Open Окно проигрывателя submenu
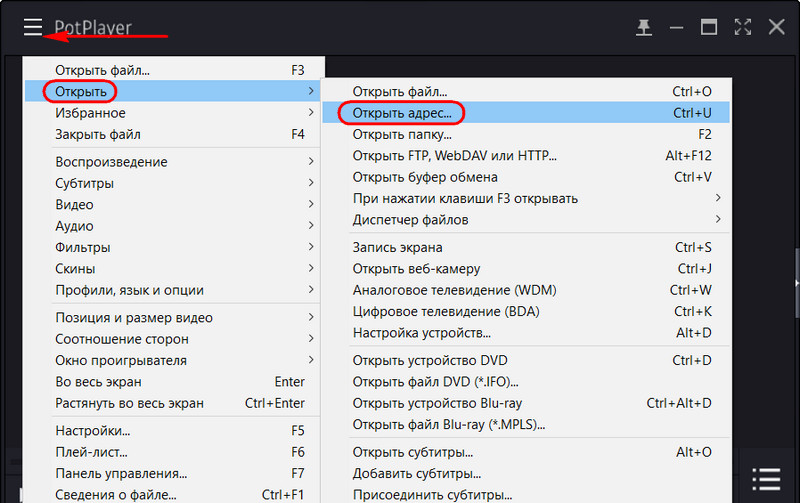Viewport: 800px width, 503px height. click(x=173, y=361)
